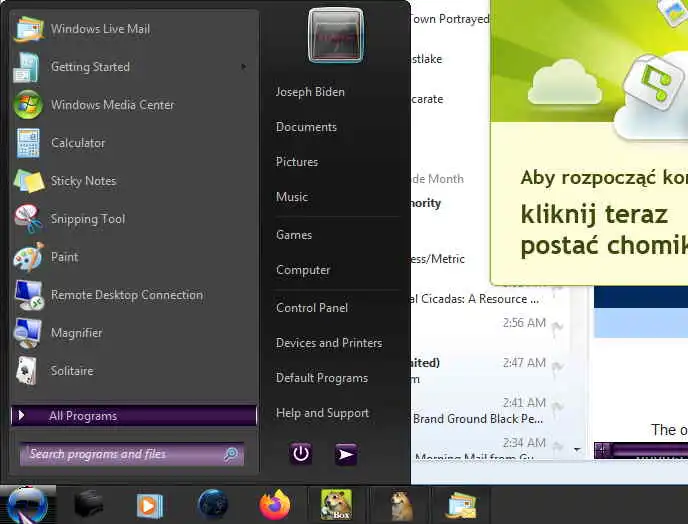
Task: Click the Getting Started icon
Action: [x=27, y=67]
